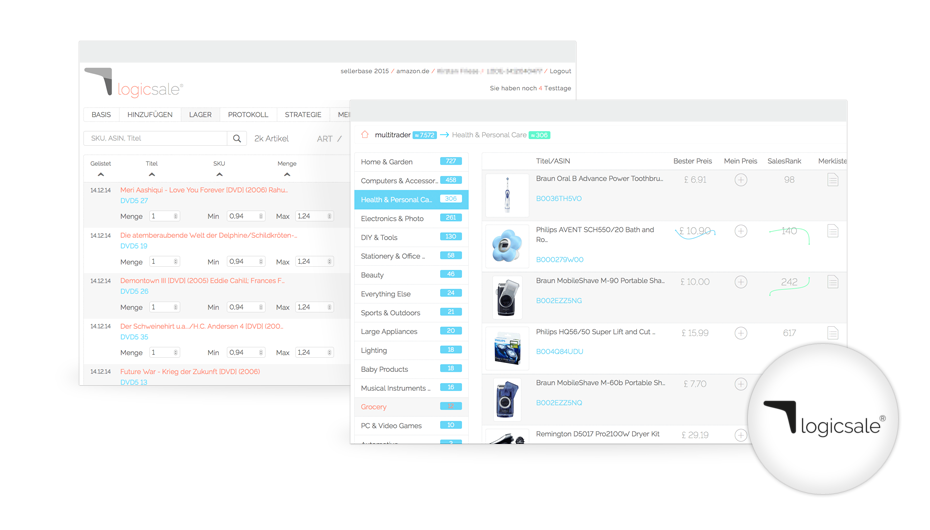This screenshot has width=930, height=530.
Task: Select Stationery & Office category
Action: [411, 256]
